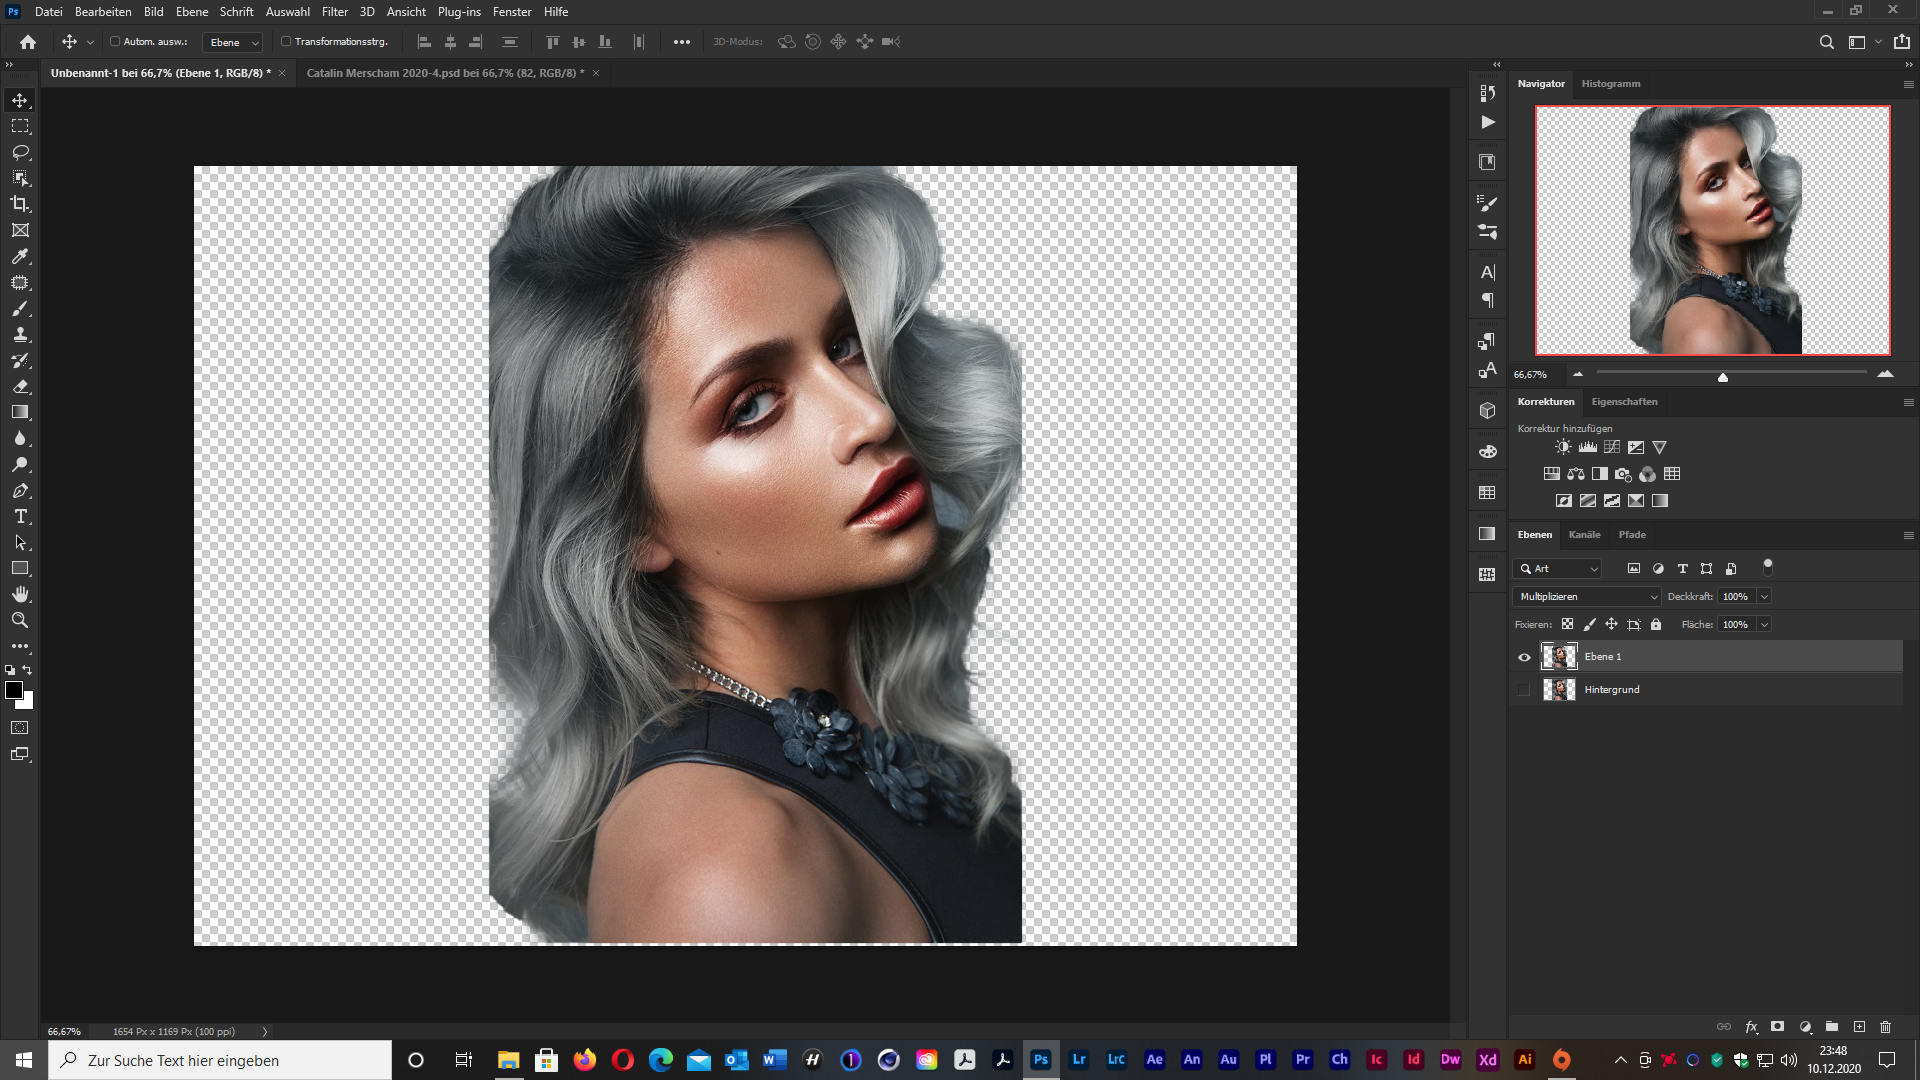Open the Multiplizieren blend mode dropdown

(x=1587, y=597)
